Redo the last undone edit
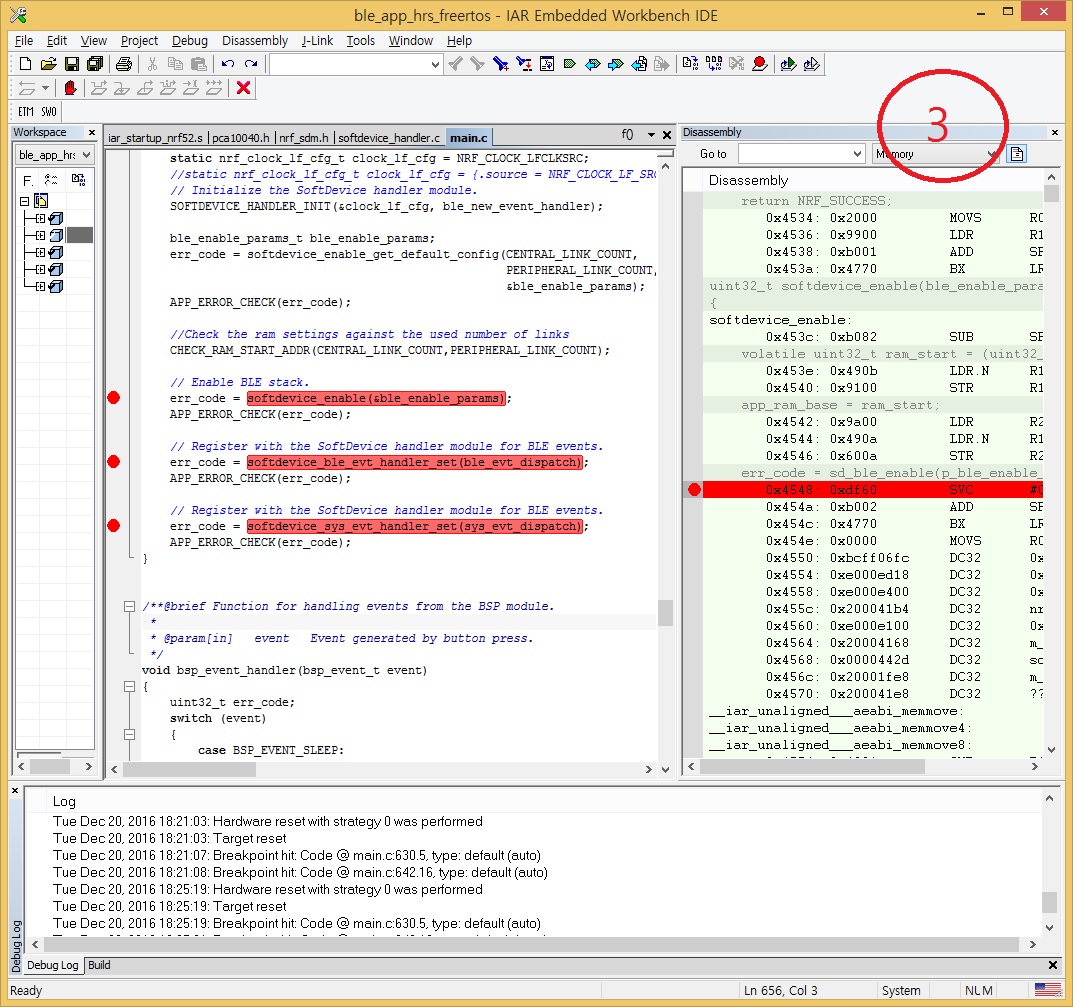The width and height of the screenshot is (1073, 1007). coord(251,64)
